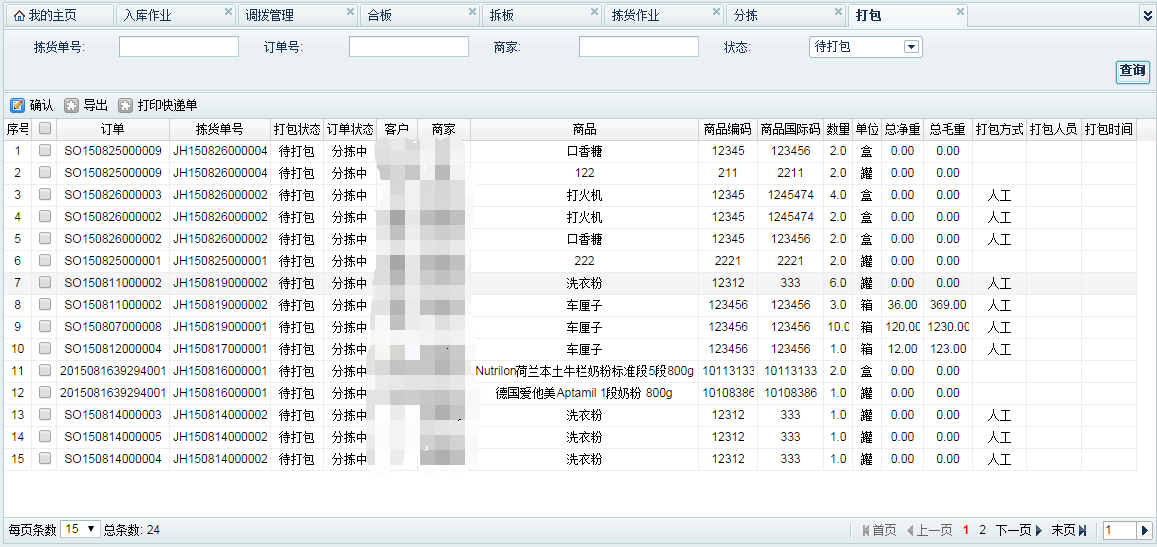Screen dimensions: 1157x547
Task: Click the 确认 confirm icon in toolbar
Action: 17,105
